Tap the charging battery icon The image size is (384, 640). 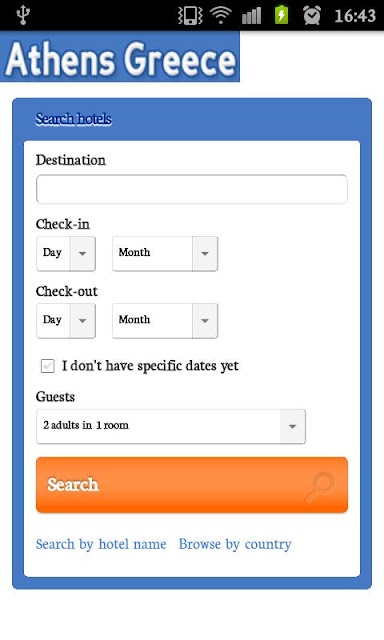(x=282, y=15)
